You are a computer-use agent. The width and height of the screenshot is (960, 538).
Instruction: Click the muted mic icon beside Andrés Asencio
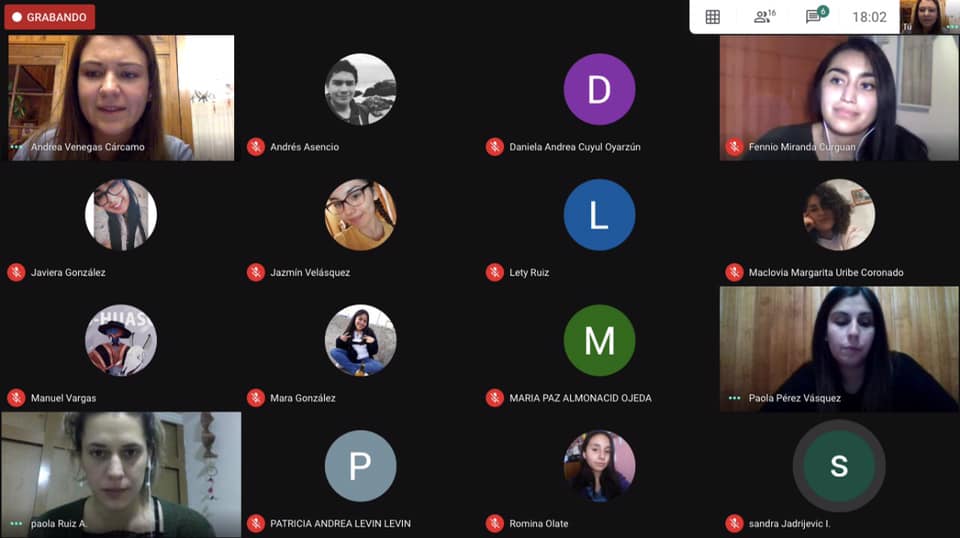coord(256,147)
